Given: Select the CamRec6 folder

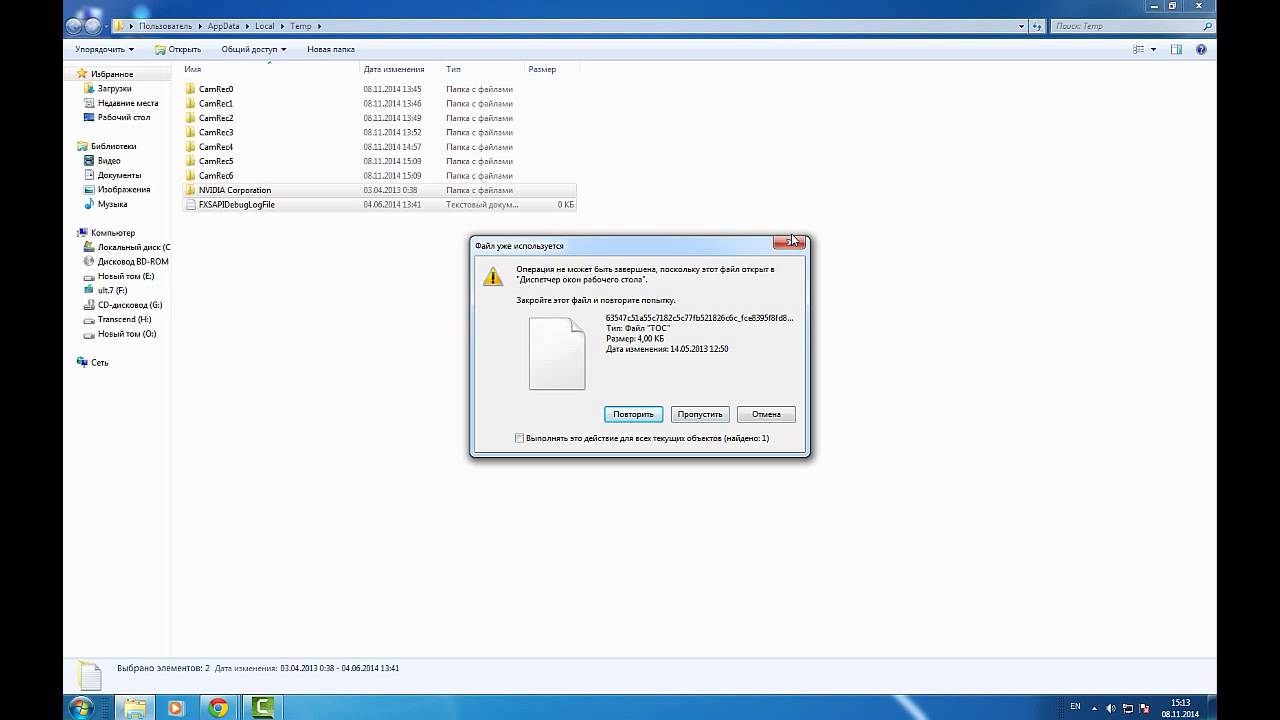Looking at the screenshot, I should pyautogui.click(x=216, y=176).
